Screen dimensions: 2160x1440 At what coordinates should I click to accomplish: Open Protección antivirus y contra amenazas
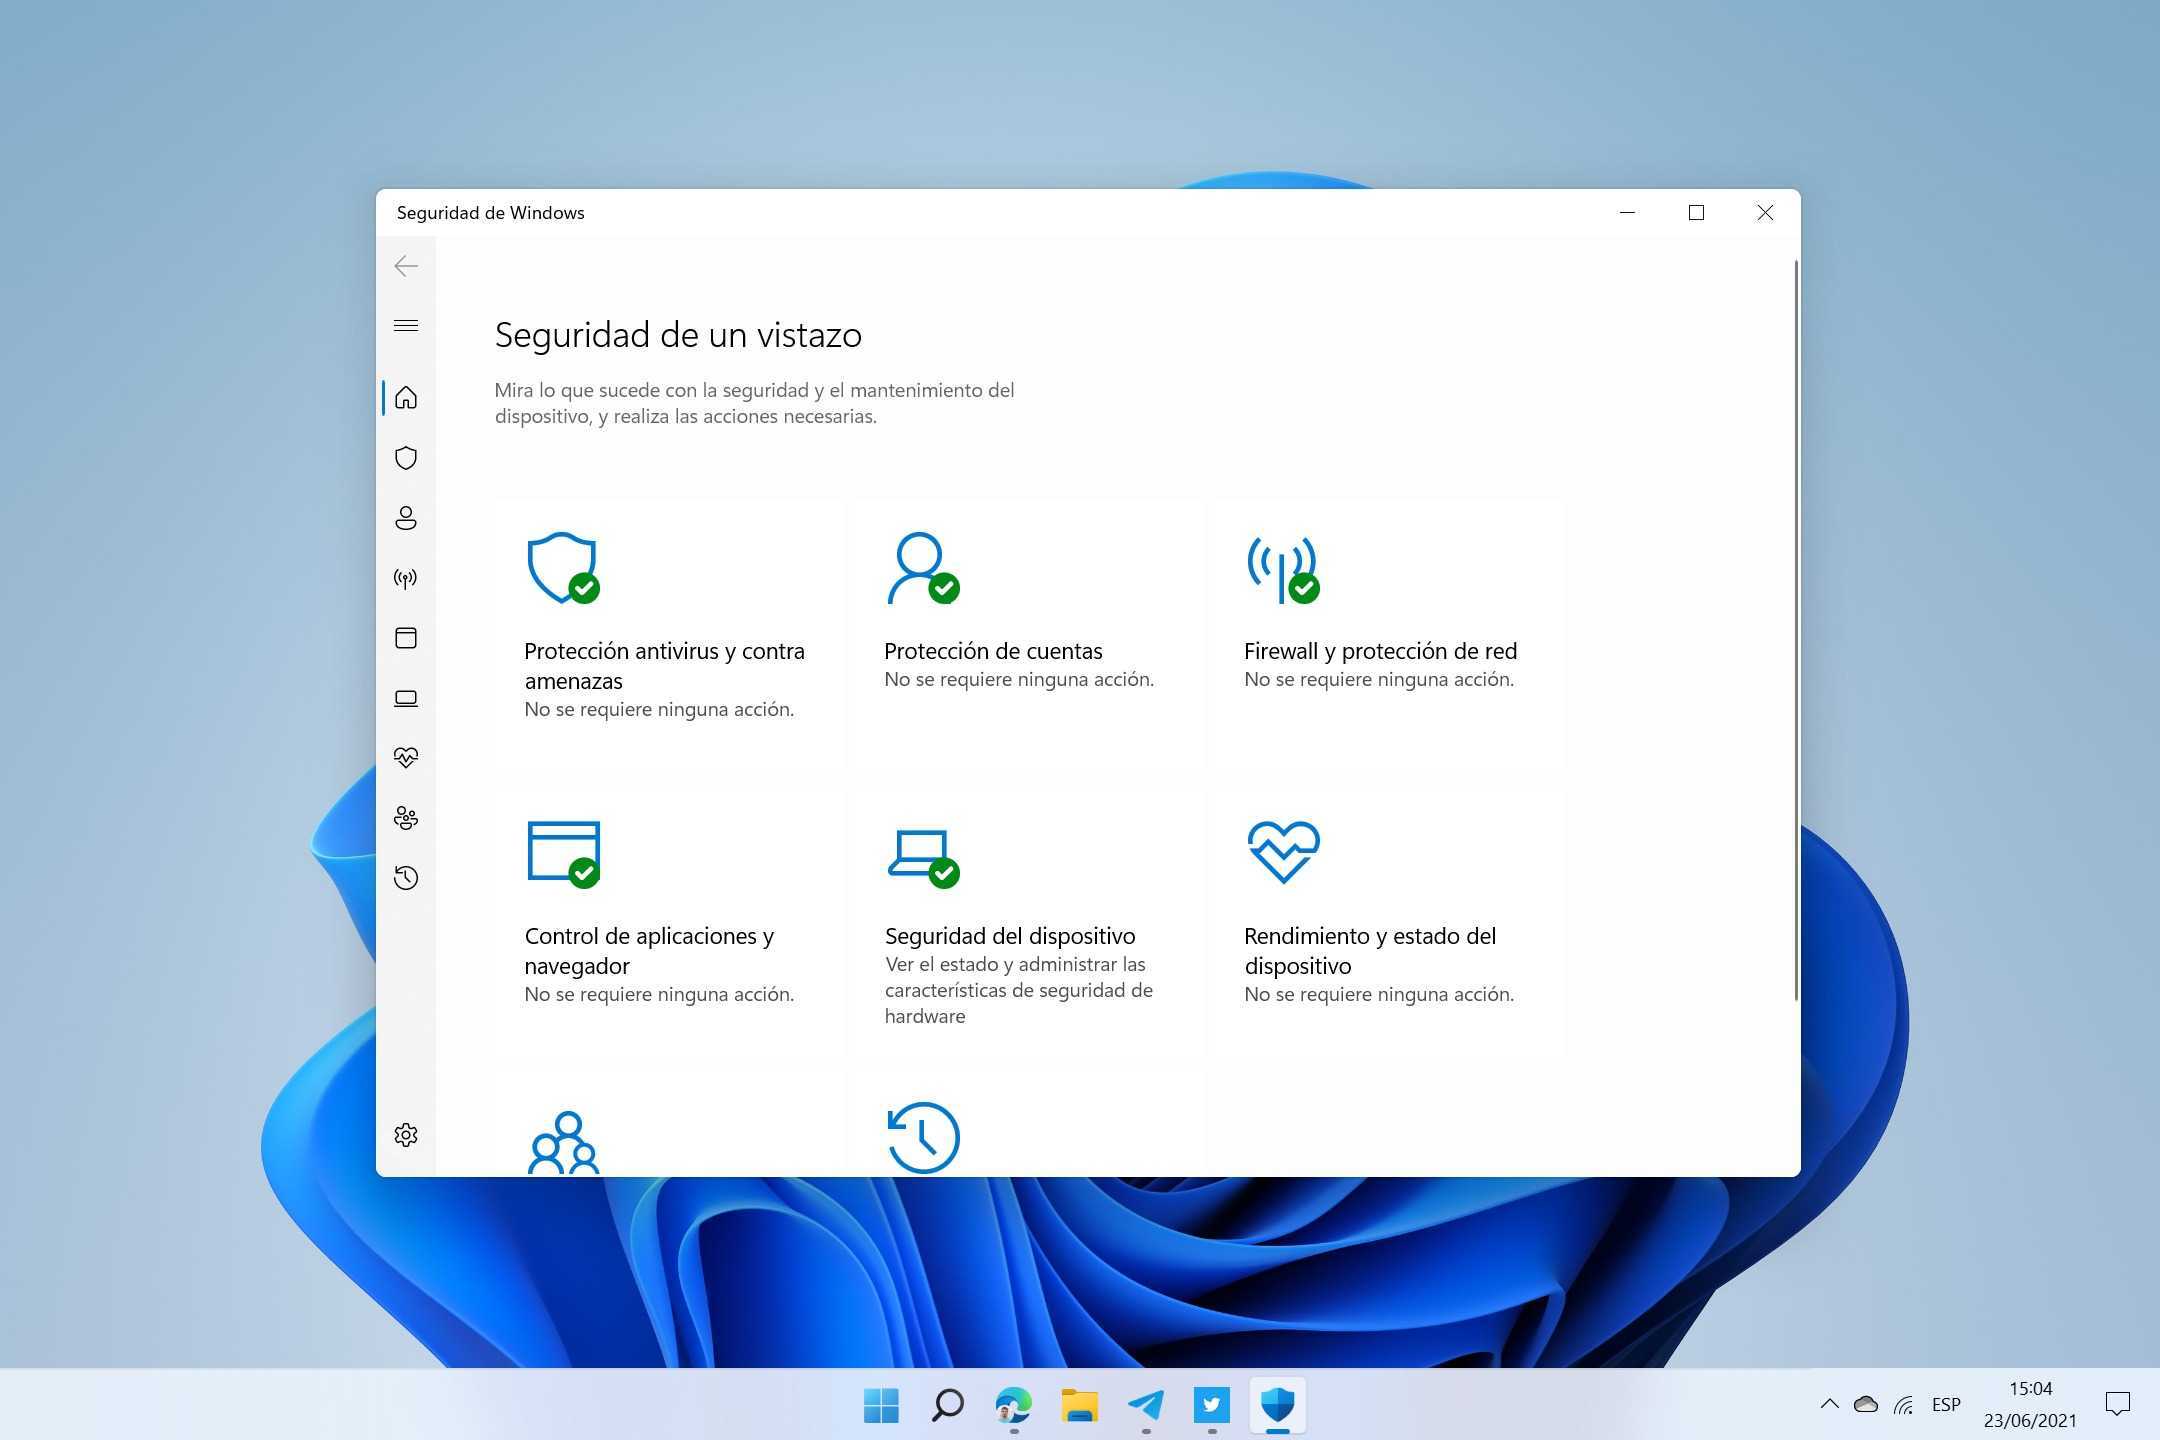click(664, 666)
